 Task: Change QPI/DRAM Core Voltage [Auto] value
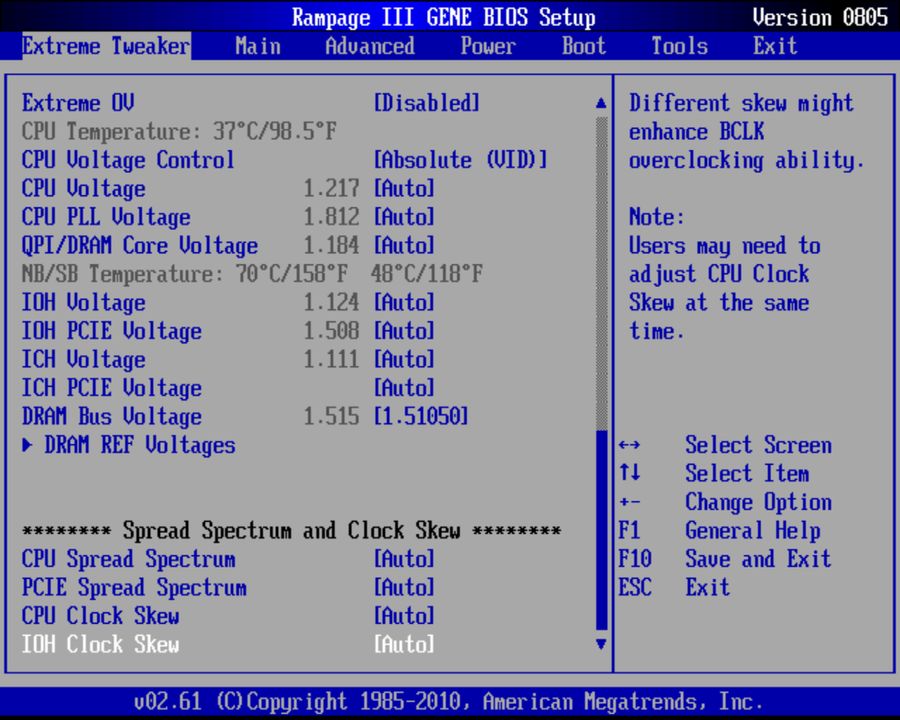click(x=404, y=246)
